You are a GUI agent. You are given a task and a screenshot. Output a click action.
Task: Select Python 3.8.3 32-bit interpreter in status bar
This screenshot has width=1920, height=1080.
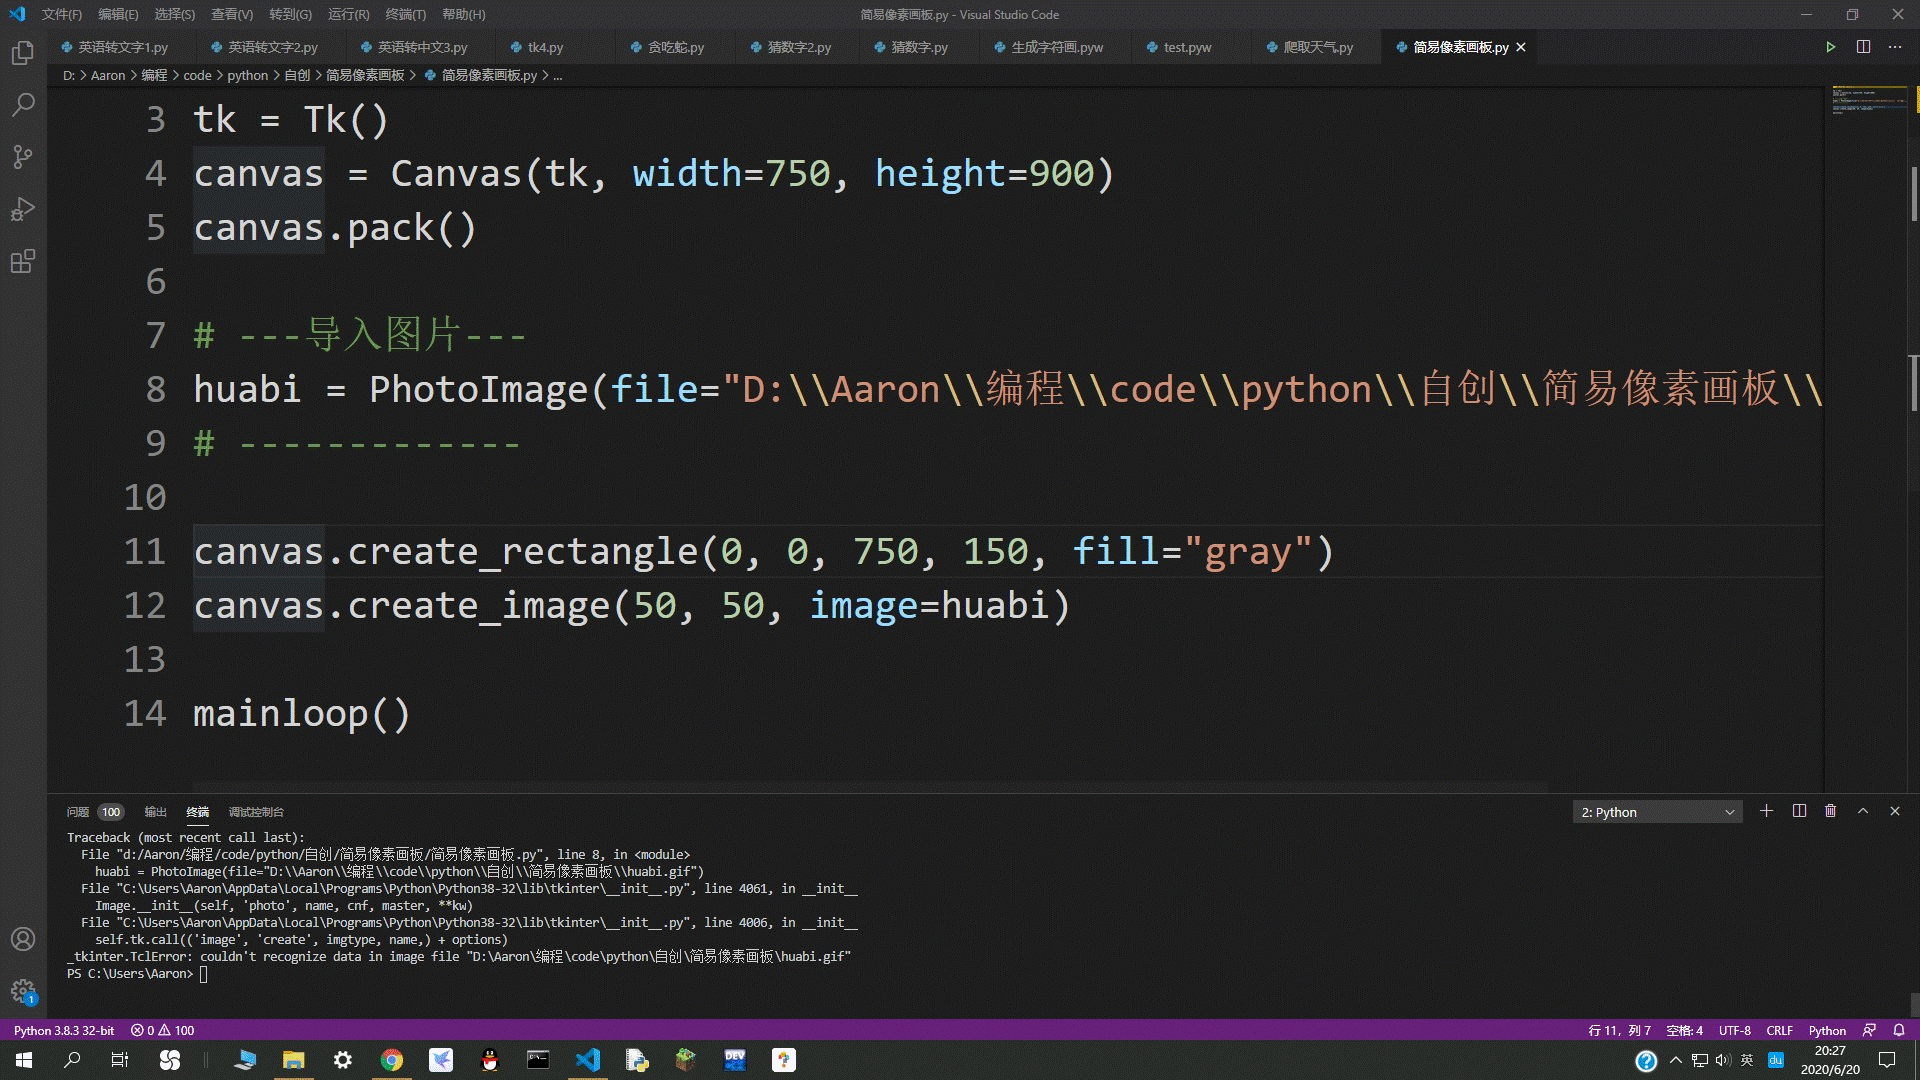pos(64,1030)
